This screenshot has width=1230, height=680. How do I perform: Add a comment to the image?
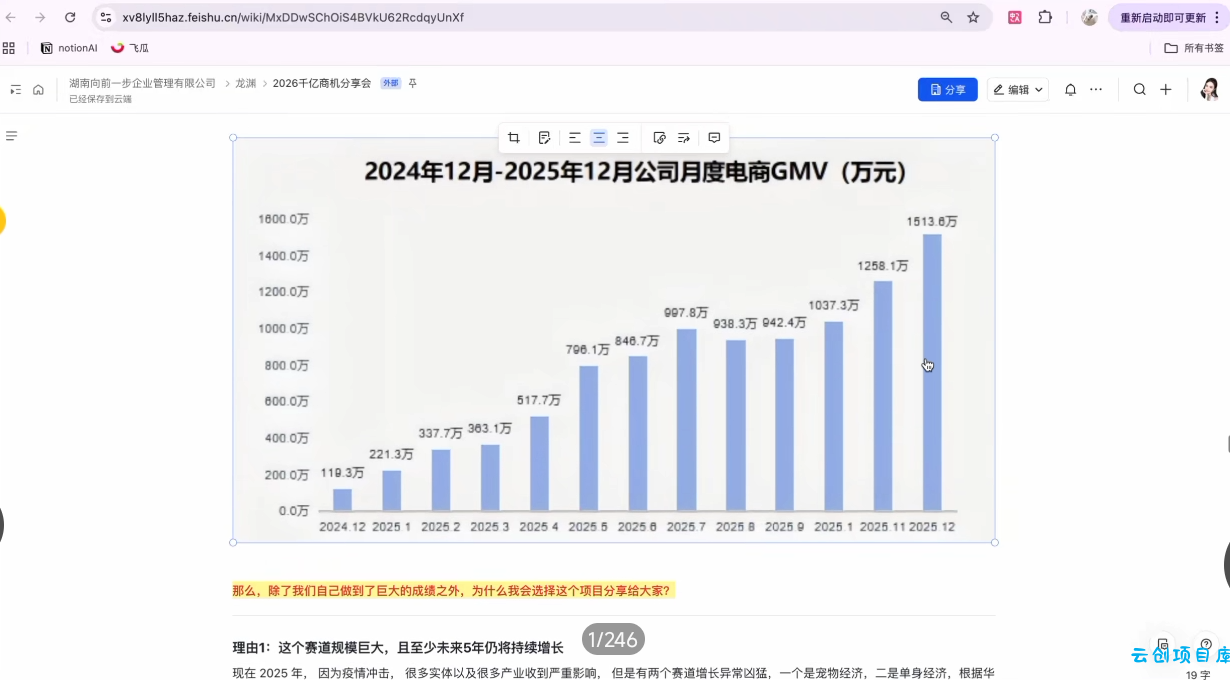coord(714,138)
